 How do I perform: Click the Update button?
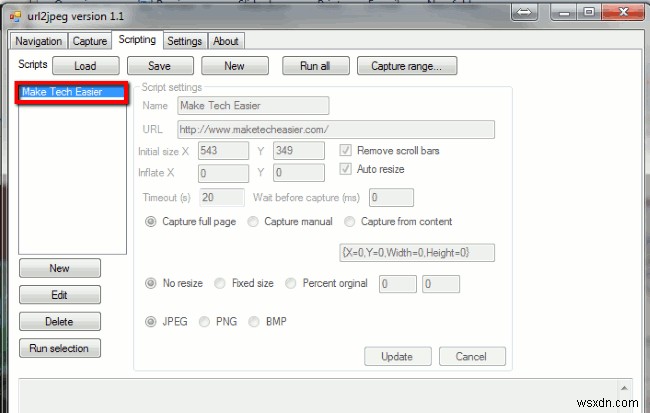pyautogui.click(x=398, y=356)
